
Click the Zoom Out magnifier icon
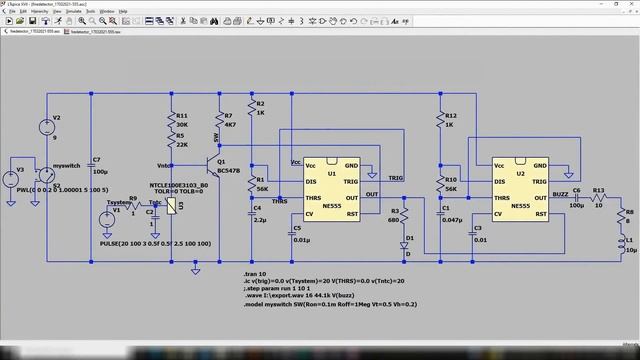tap(102, 21)
